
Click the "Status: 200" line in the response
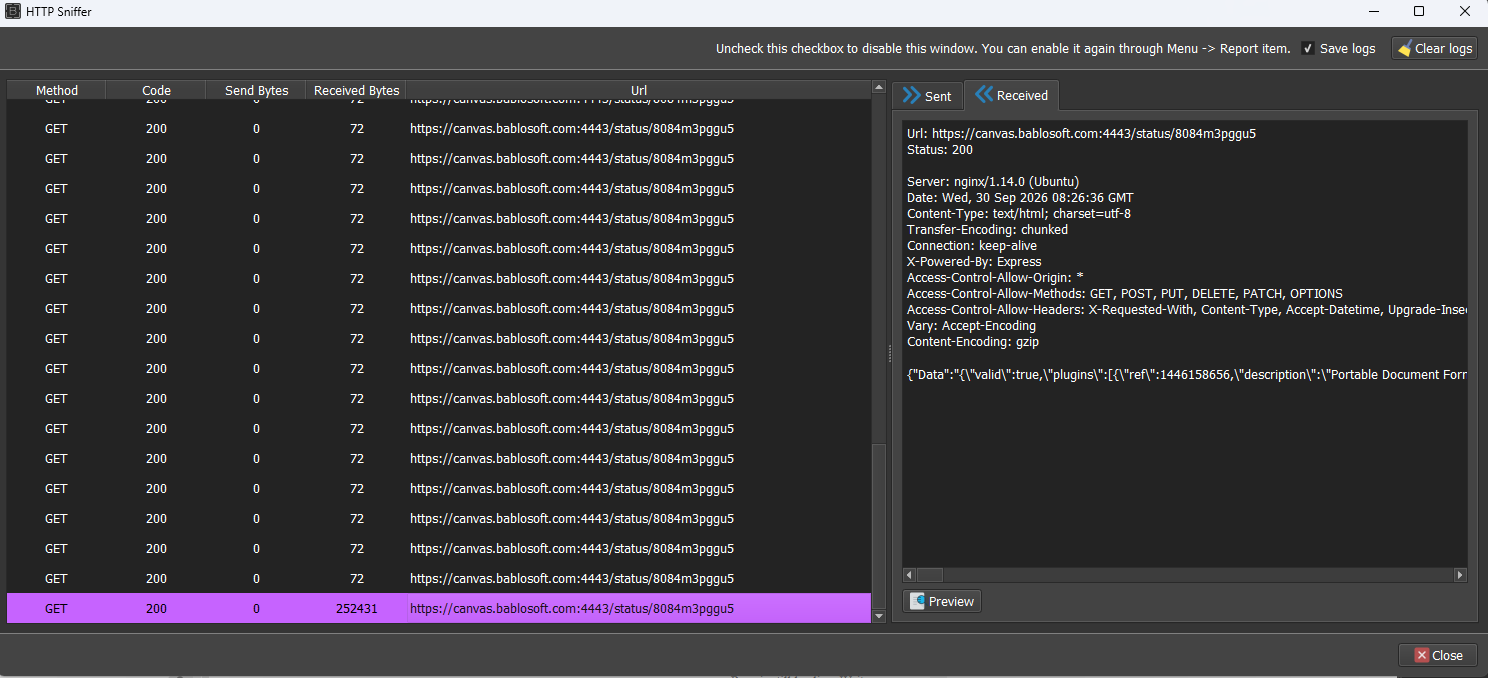point(939,150)
